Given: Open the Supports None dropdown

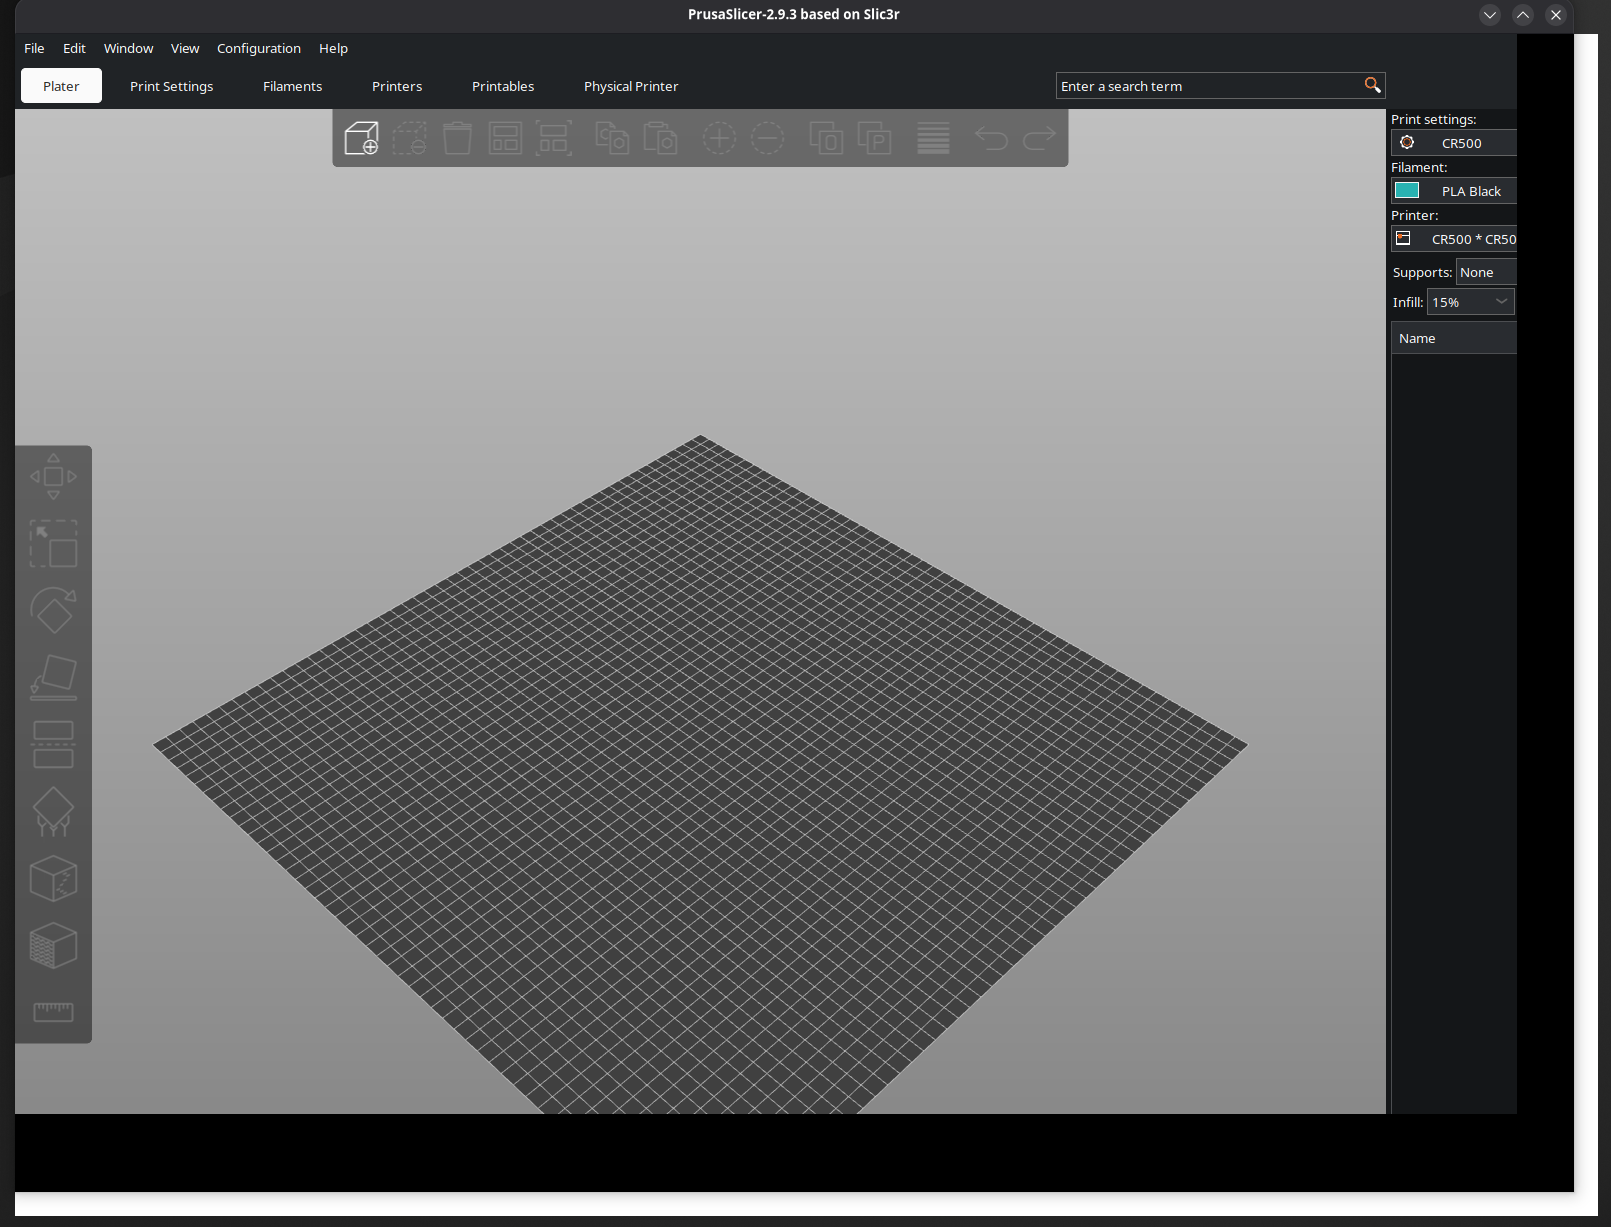Looking at the screenshot, I should pyautogui.click(x=1485, y=272).
